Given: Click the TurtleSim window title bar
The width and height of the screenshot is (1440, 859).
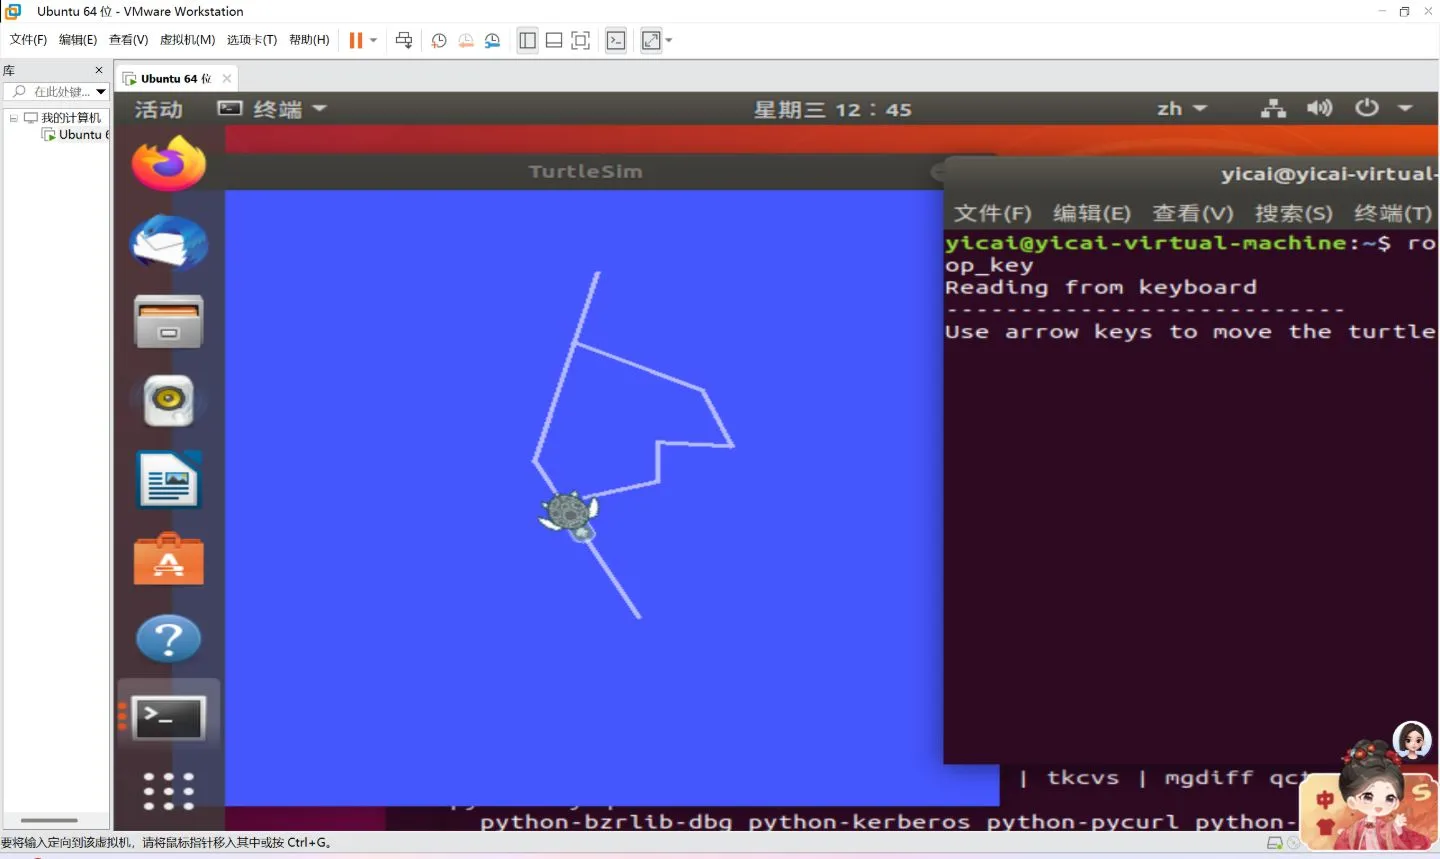Looking at the screenshot, I should coord(585,171).
